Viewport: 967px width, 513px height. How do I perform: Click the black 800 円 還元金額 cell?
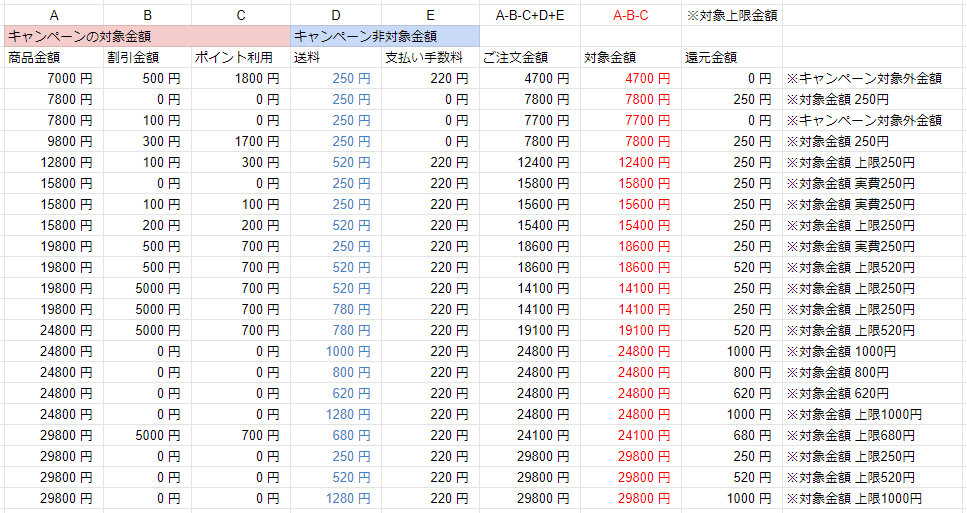tap(731, 372)
